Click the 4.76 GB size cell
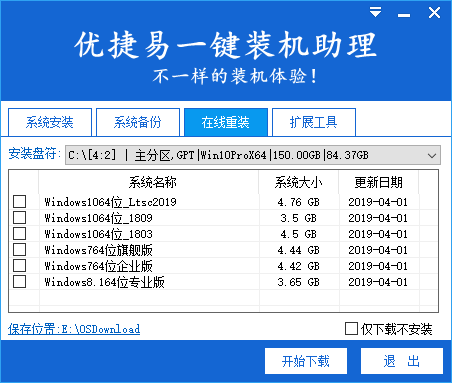 point(298,202)
